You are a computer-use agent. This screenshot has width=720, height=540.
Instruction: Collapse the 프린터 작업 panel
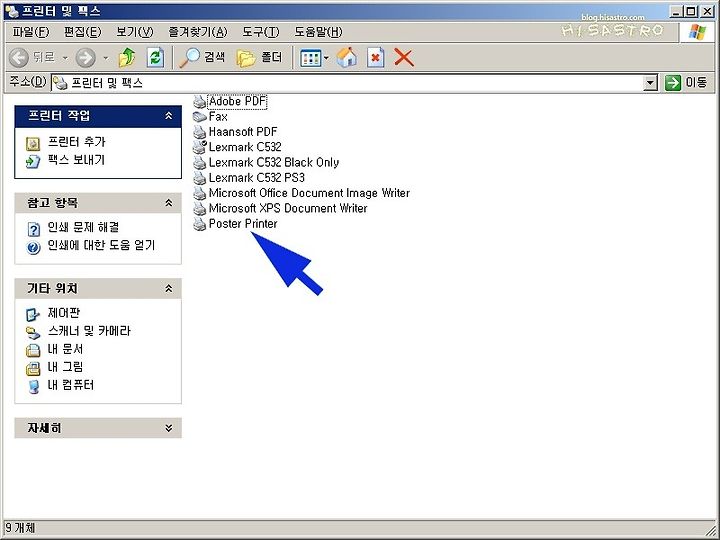pos(169,116)
